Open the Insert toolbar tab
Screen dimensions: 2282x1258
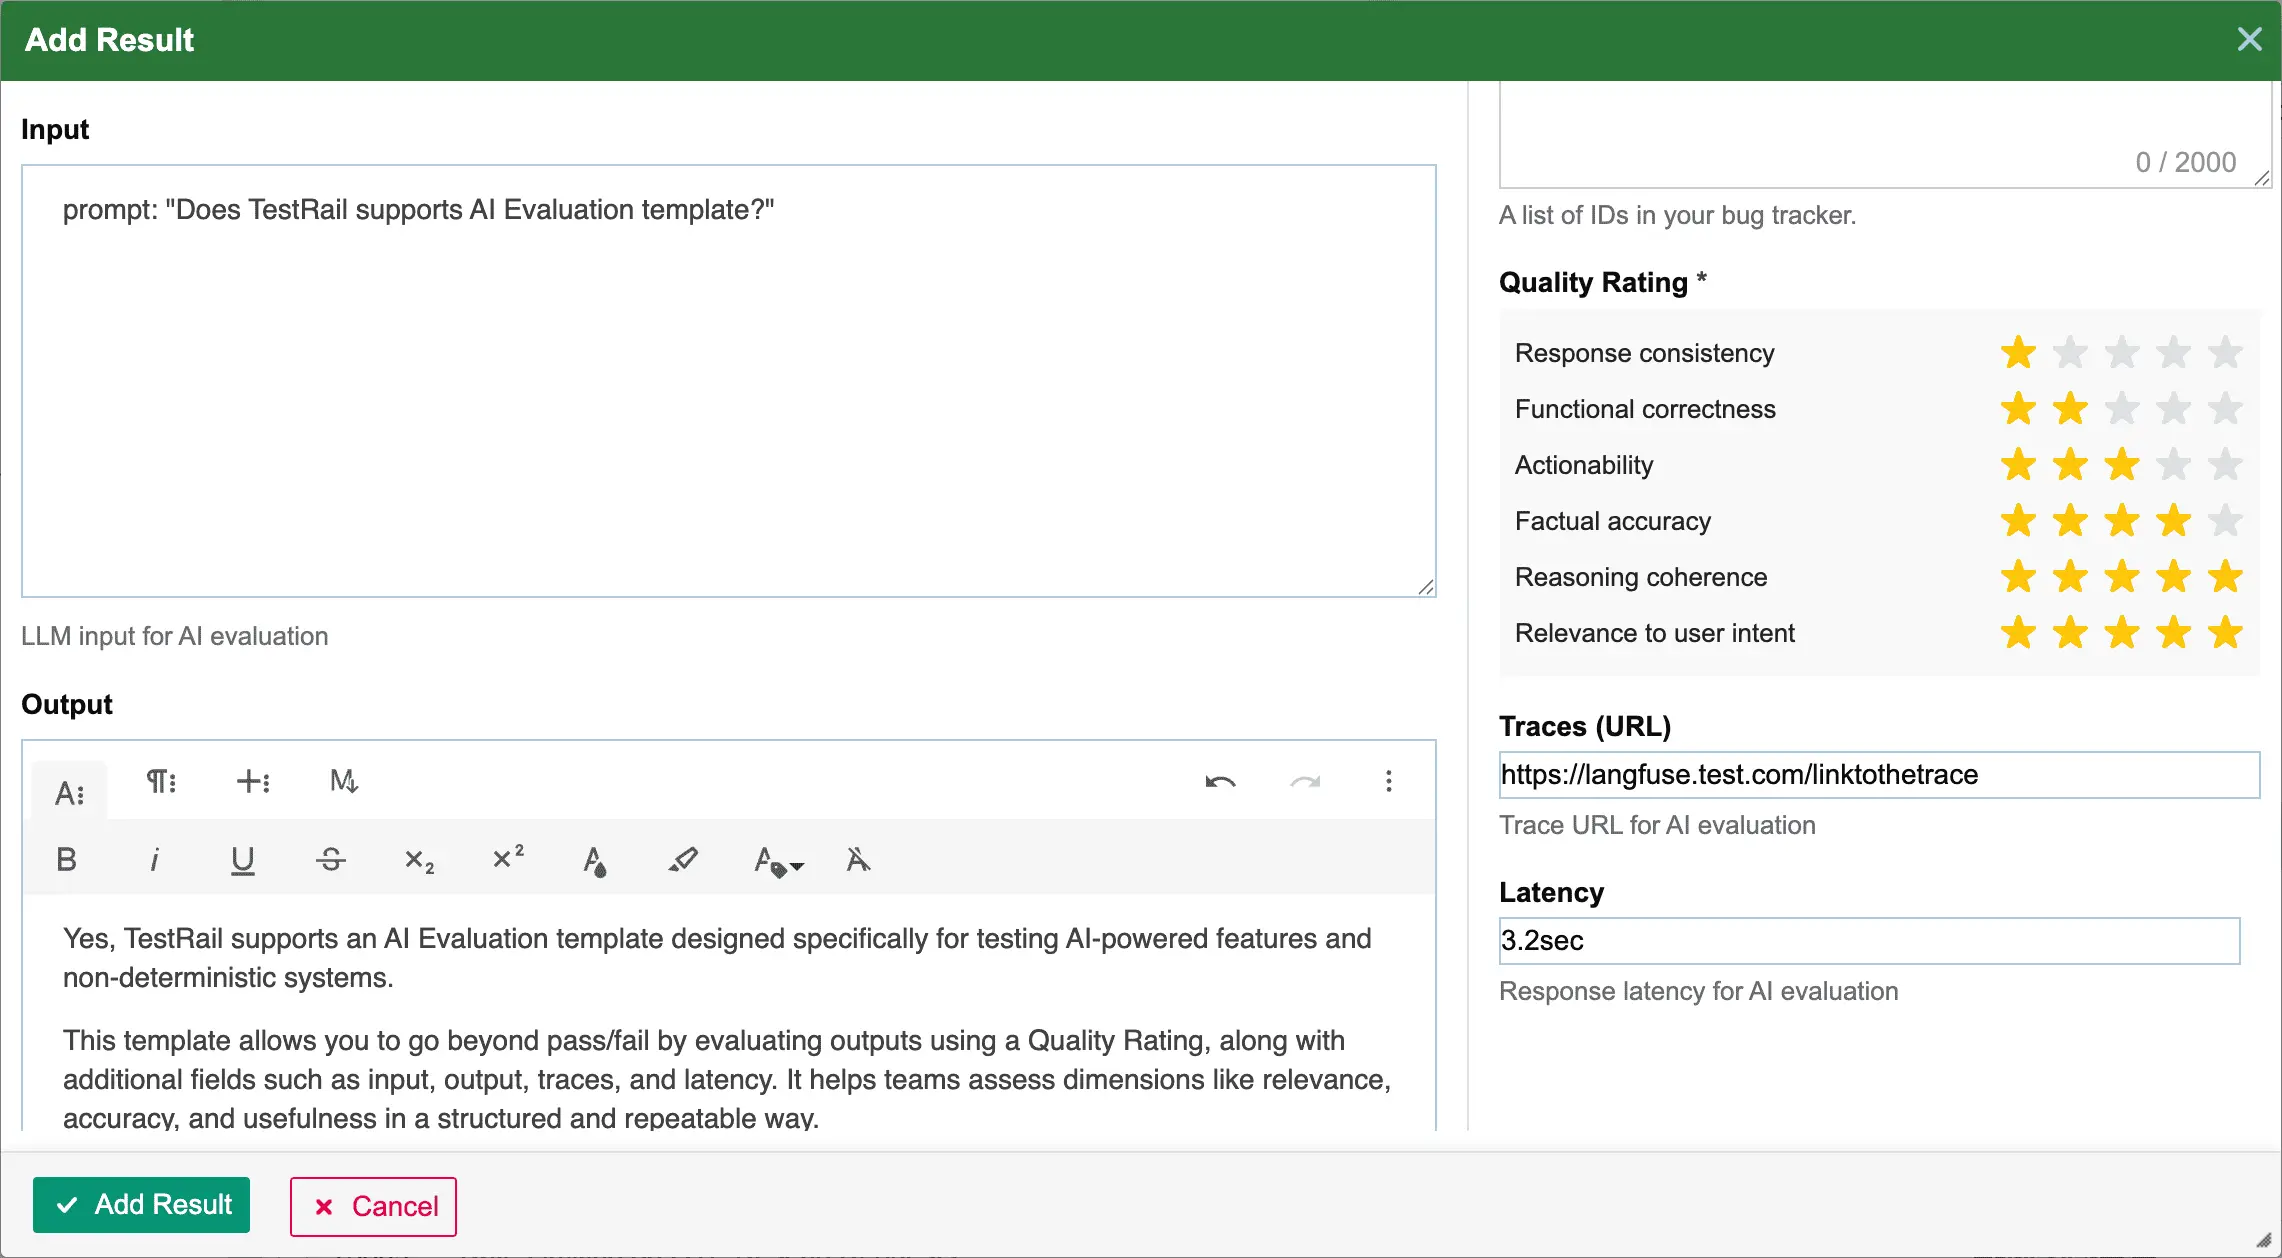[x=253, y=781]
